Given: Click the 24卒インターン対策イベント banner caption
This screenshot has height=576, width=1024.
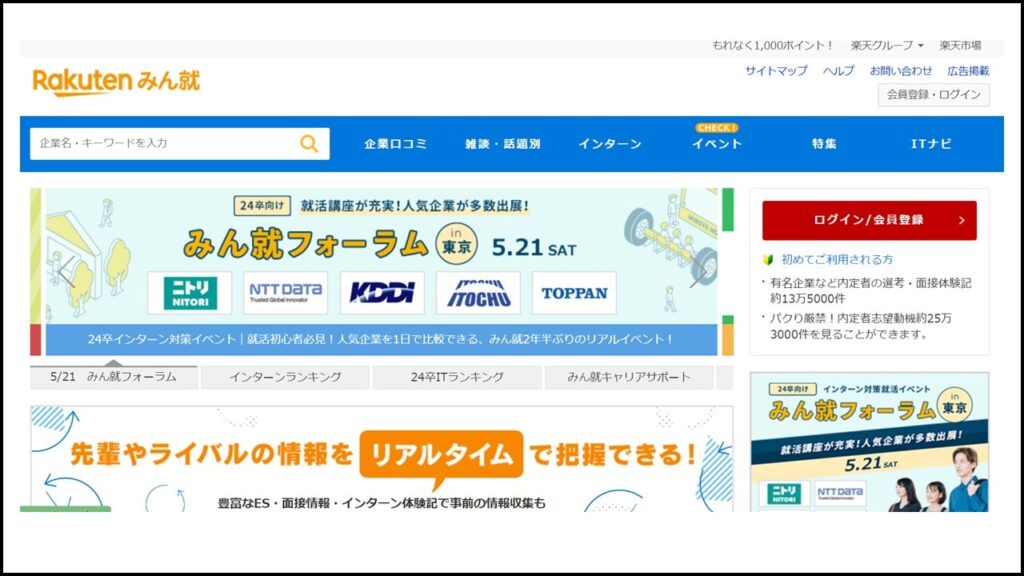Looking at the screenshot, I should [x=381, y=340].
